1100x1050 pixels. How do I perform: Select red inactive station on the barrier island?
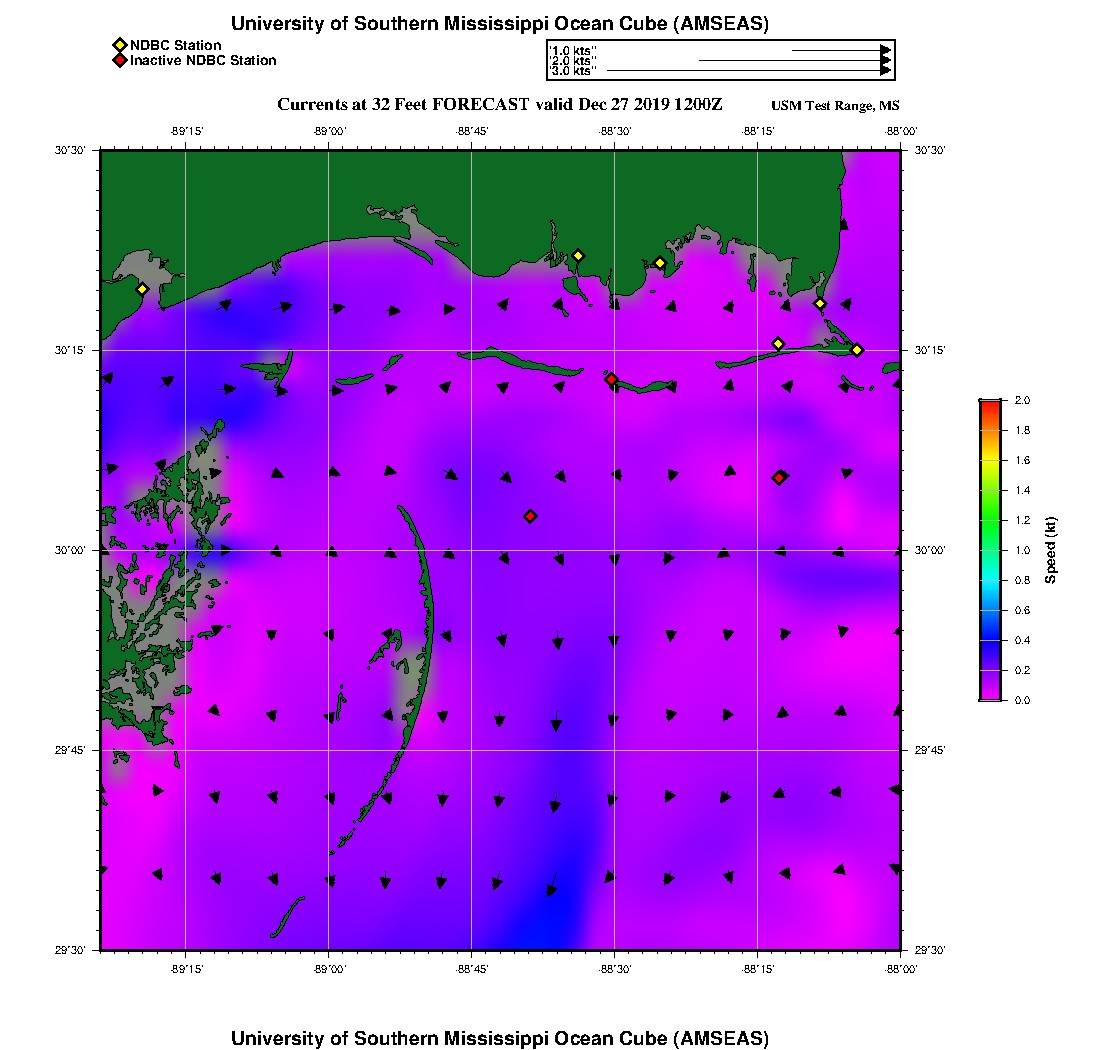[611, 379]
